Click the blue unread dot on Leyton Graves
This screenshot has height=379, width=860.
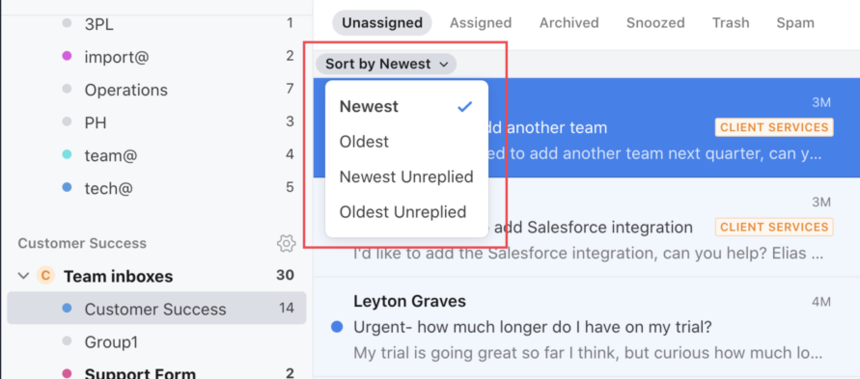(337, 327)
